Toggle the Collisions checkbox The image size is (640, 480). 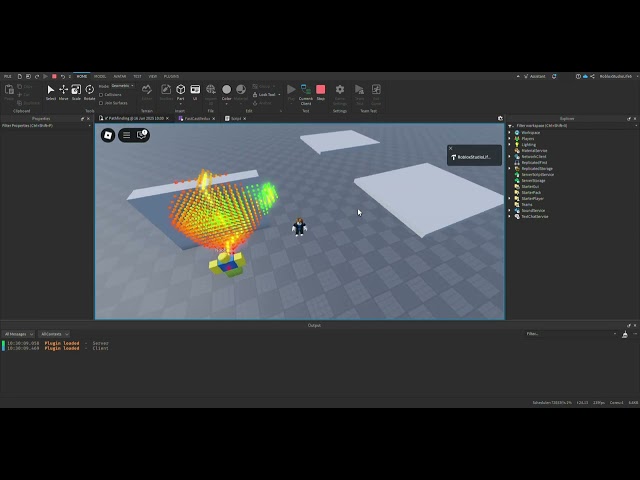click(101, 95)
